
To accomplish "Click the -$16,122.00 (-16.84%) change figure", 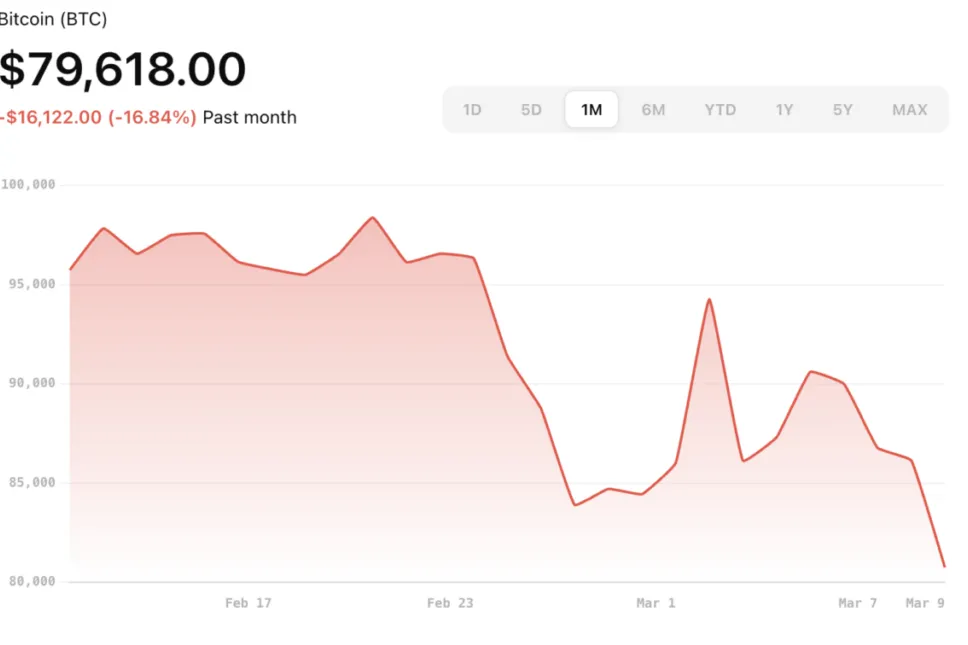I will (98, 117).
